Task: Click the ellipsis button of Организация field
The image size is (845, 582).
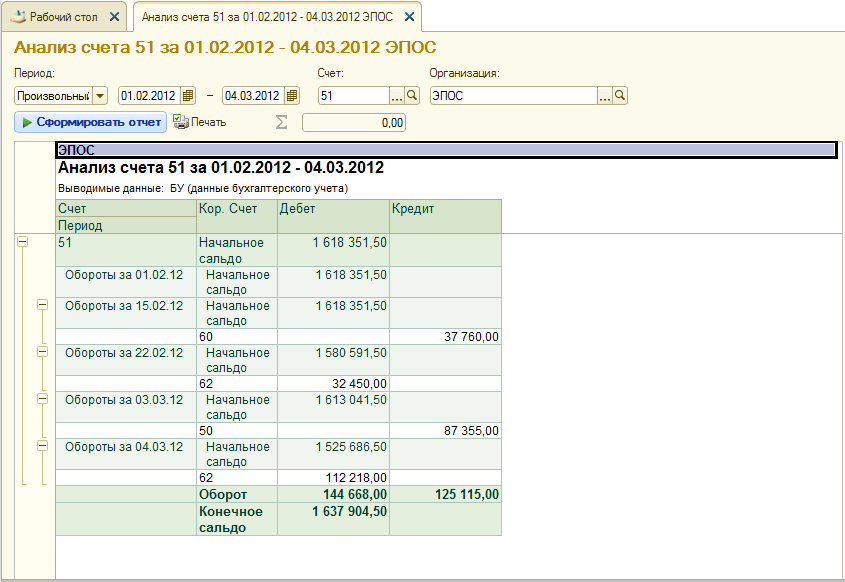Action: (x=605, y=96)
